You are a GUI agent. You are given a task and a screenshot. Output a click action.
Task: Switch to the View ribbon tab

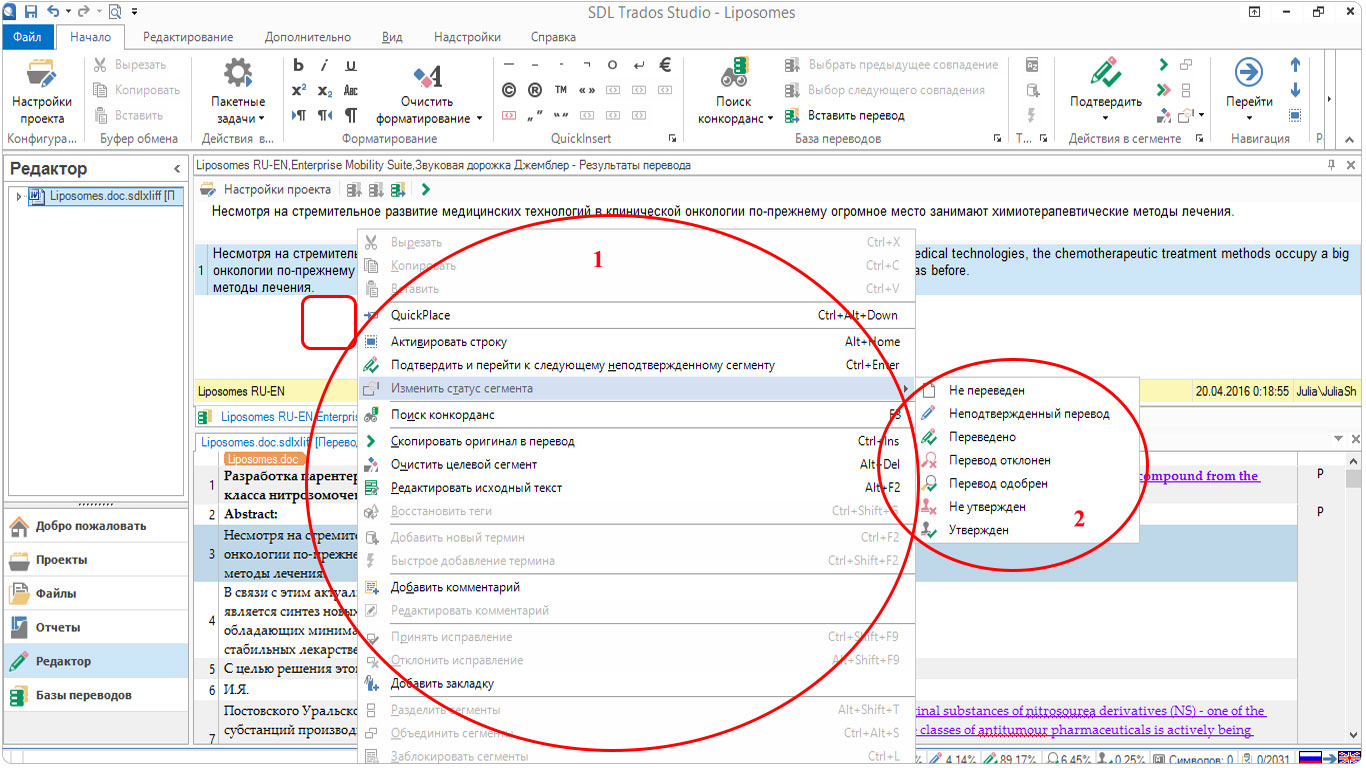[x=392, y=37]
